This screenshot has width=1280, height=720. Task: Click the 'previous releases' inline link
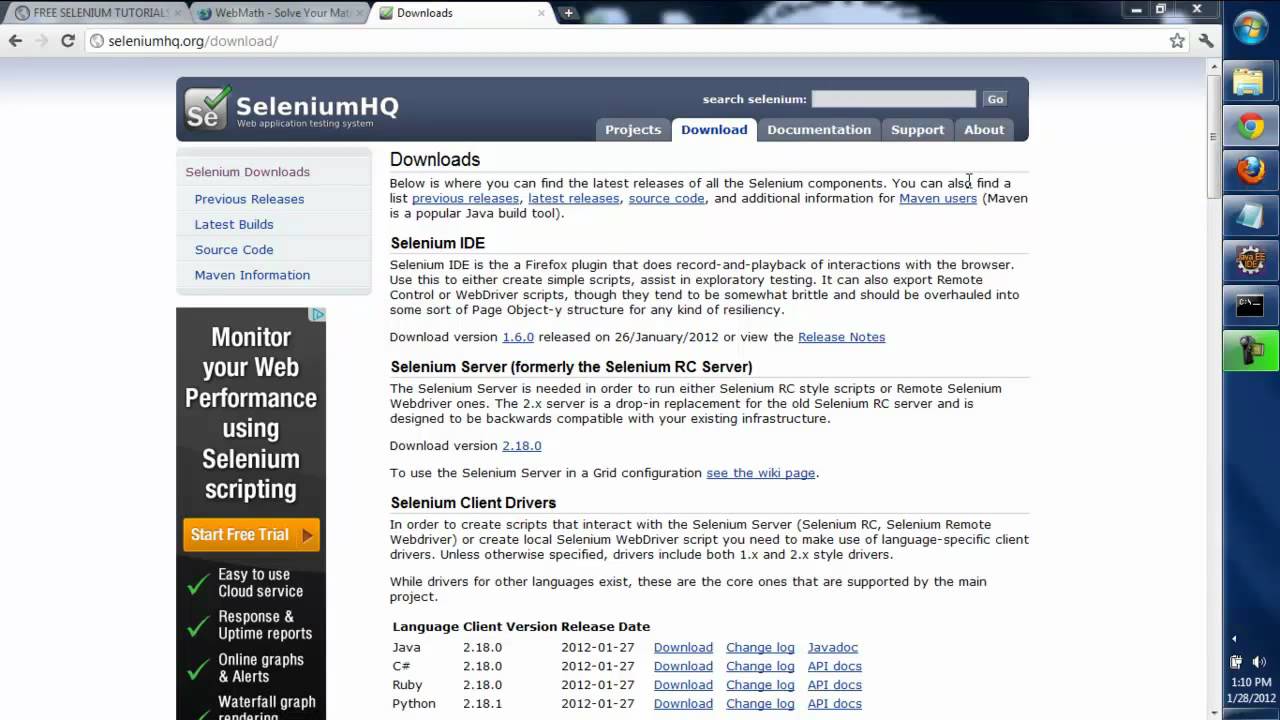tap(465, 198)
